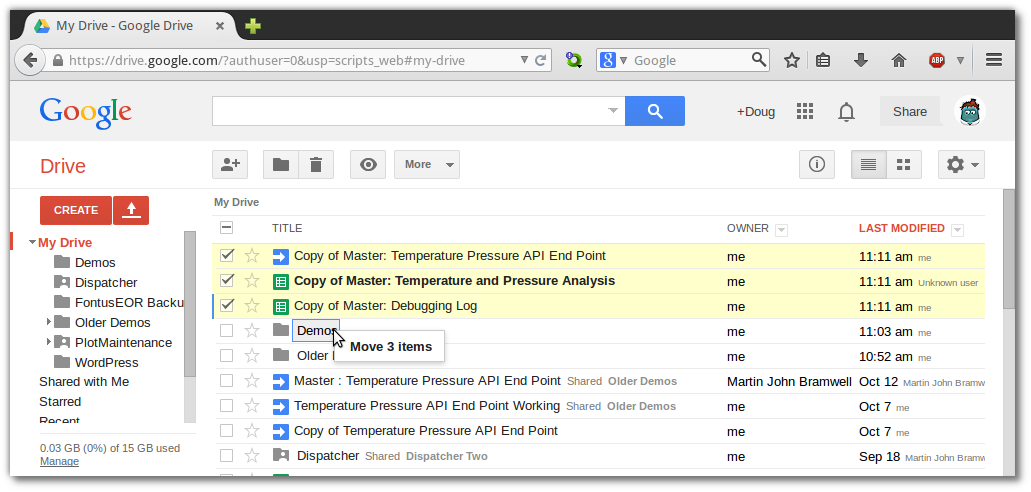Click the notifications bell icon
Viewport: 1031px width, 492px height.
point(846,111)
